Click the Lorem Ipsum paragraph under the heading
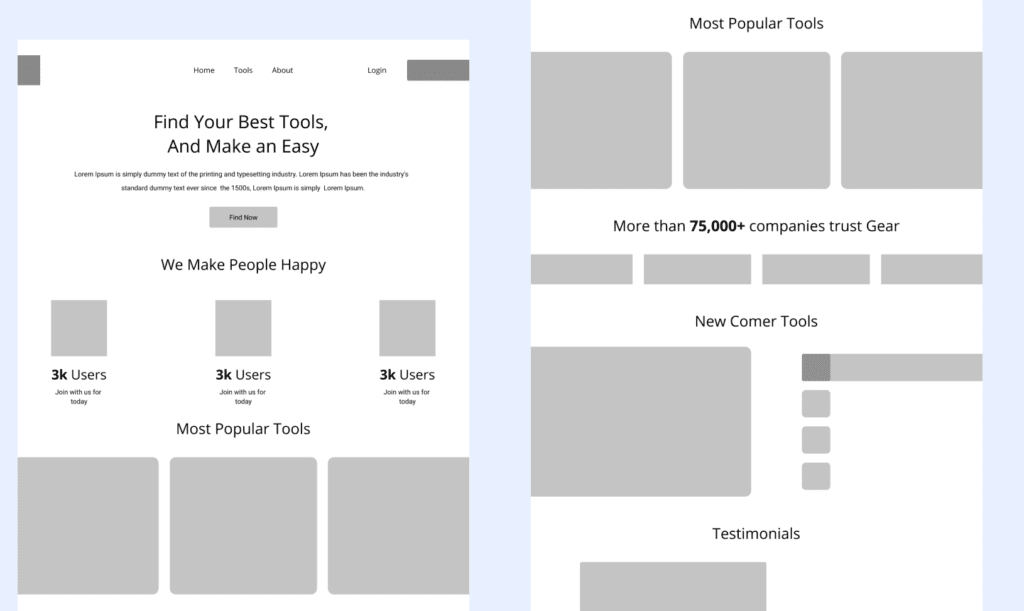 [241, 181]
